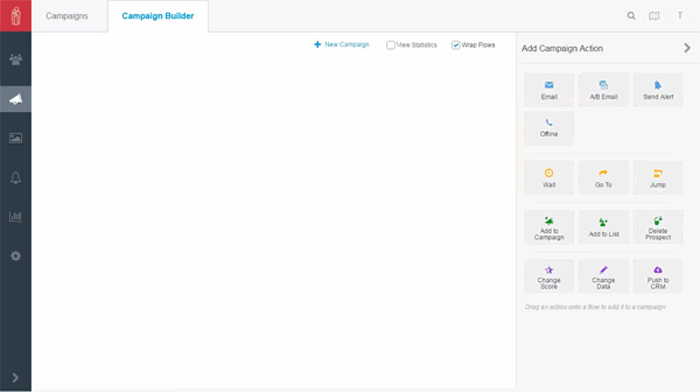The image size is (700, 392).
Task: Open the map/guide icon in header
Action: [x=654, y=16]
